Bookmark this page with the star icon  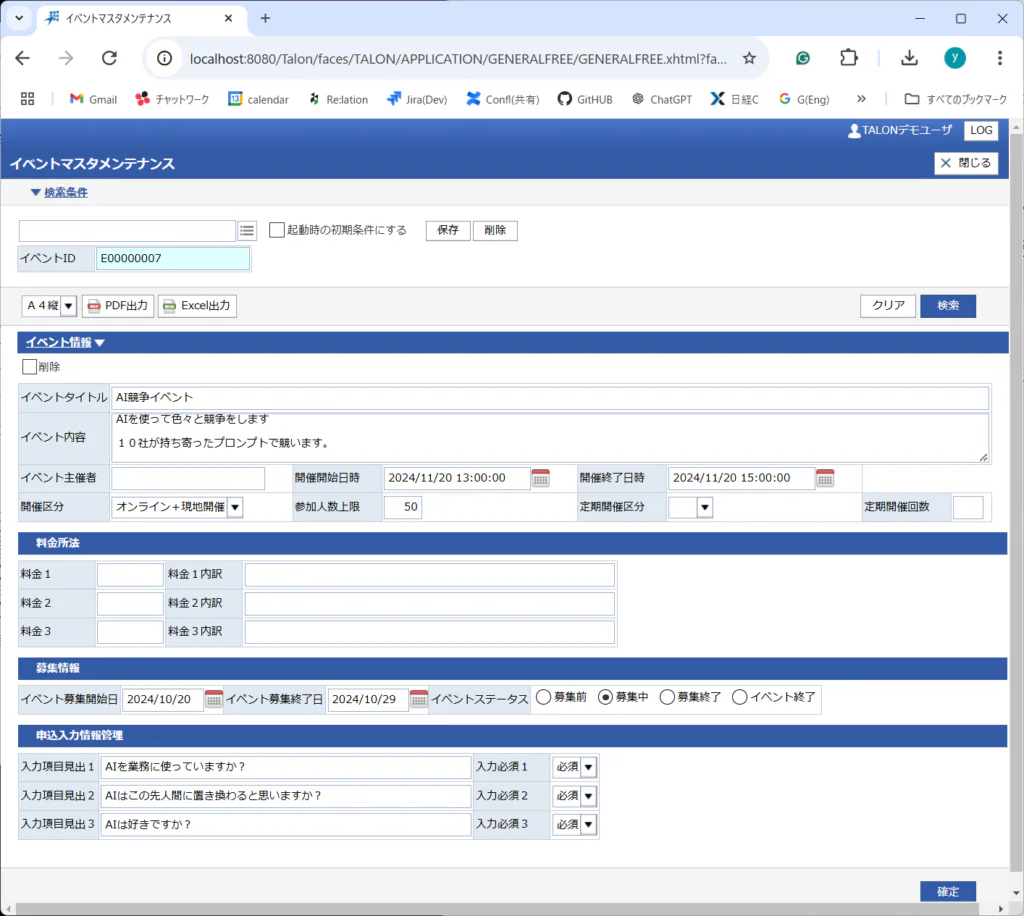click(749, 58)
